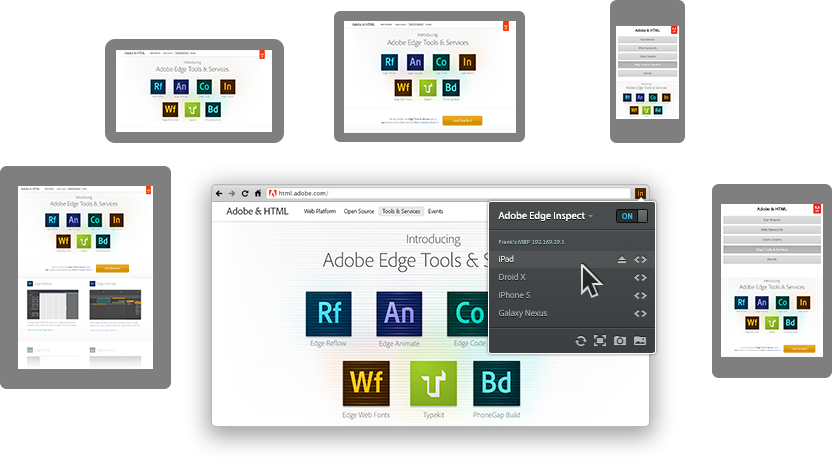The width and height of the screenshot is (832, 459).
Task: Click the Adobe & HTML site logo
Action: click(257, 211)
